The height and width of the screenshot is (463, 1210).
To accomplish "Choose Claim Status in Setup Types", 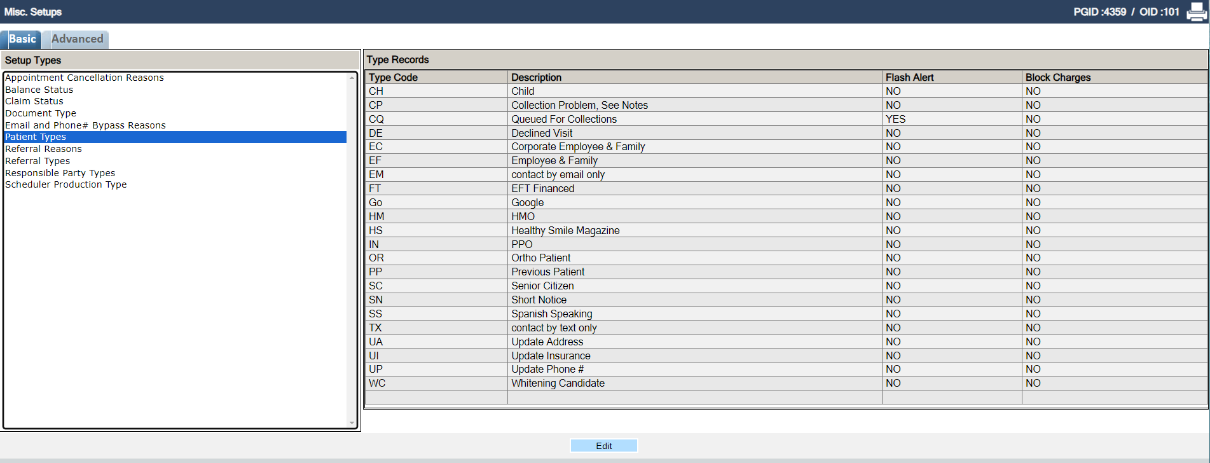I will point(34,101).
